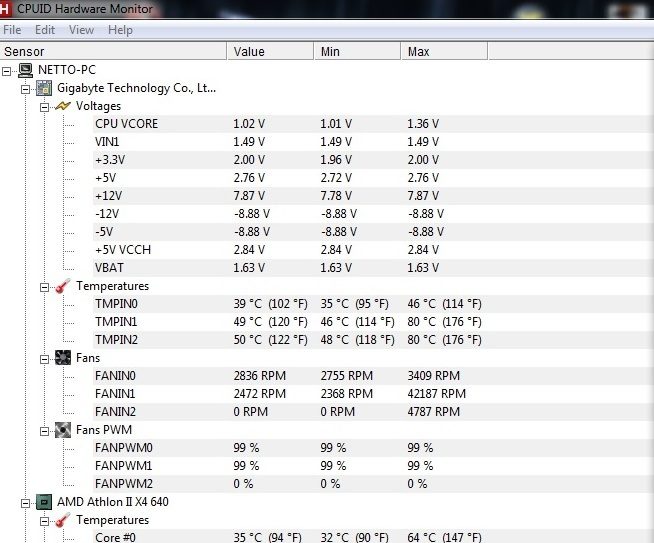
Task: Select the TMPIN0 sensor row
Action: tap(373, 304)
